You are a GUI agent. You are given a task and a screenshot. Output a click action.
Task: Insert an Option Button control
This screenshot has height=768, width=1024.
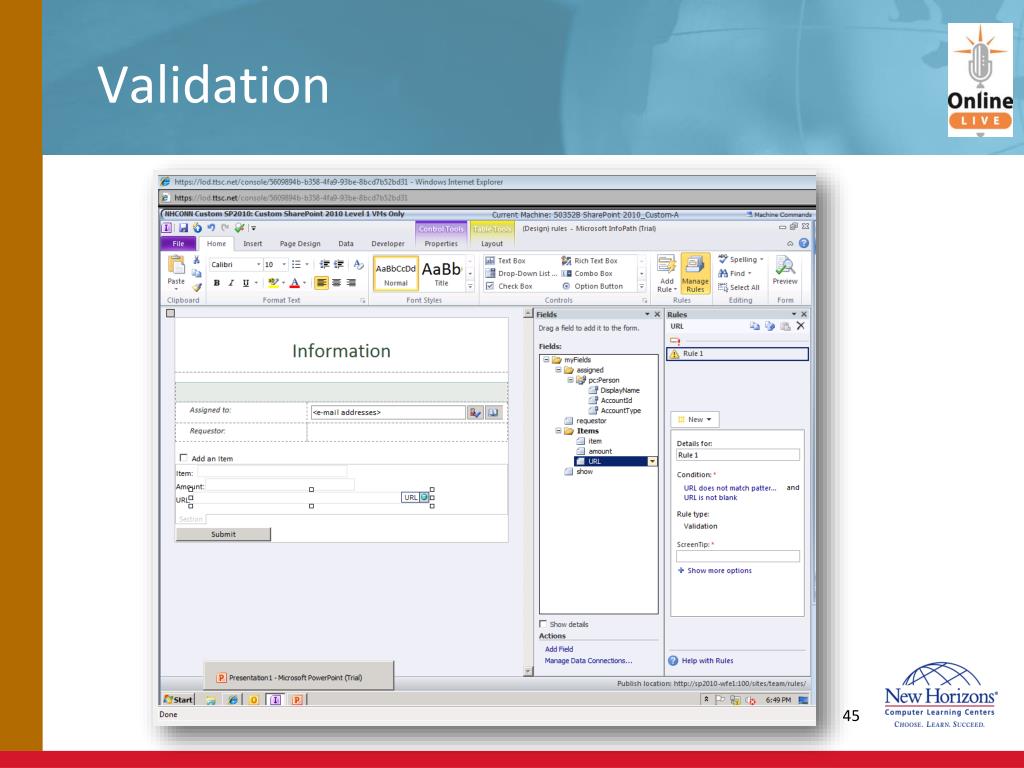coord(592,286)
